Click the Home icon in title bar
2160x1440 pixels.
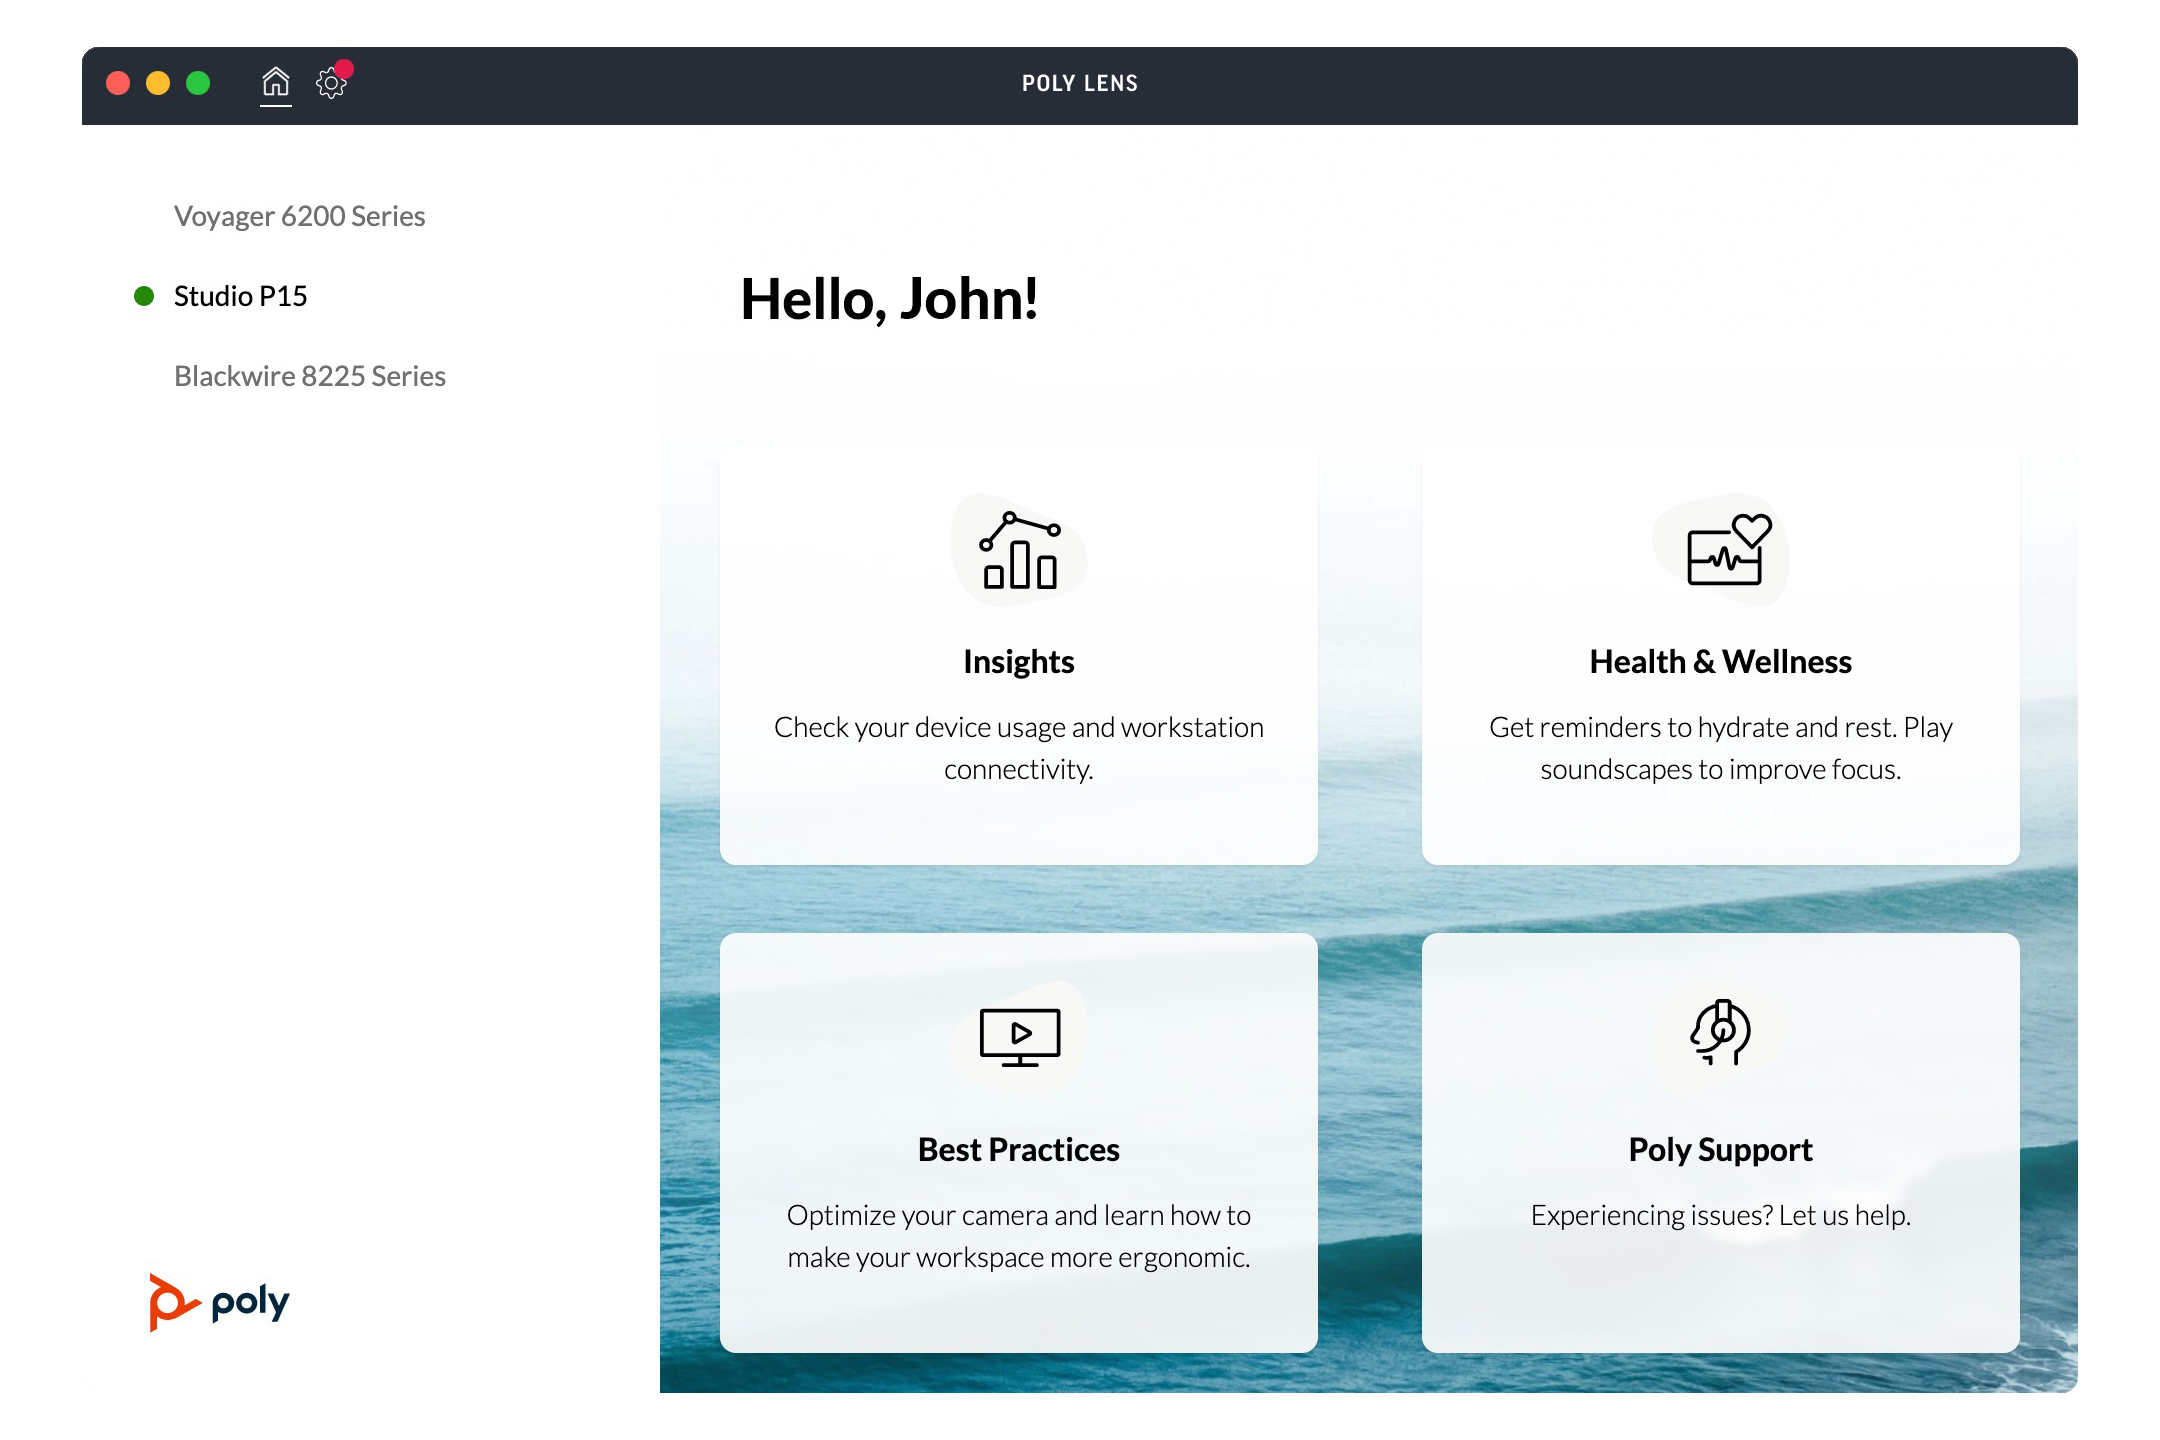click(275, 82)
